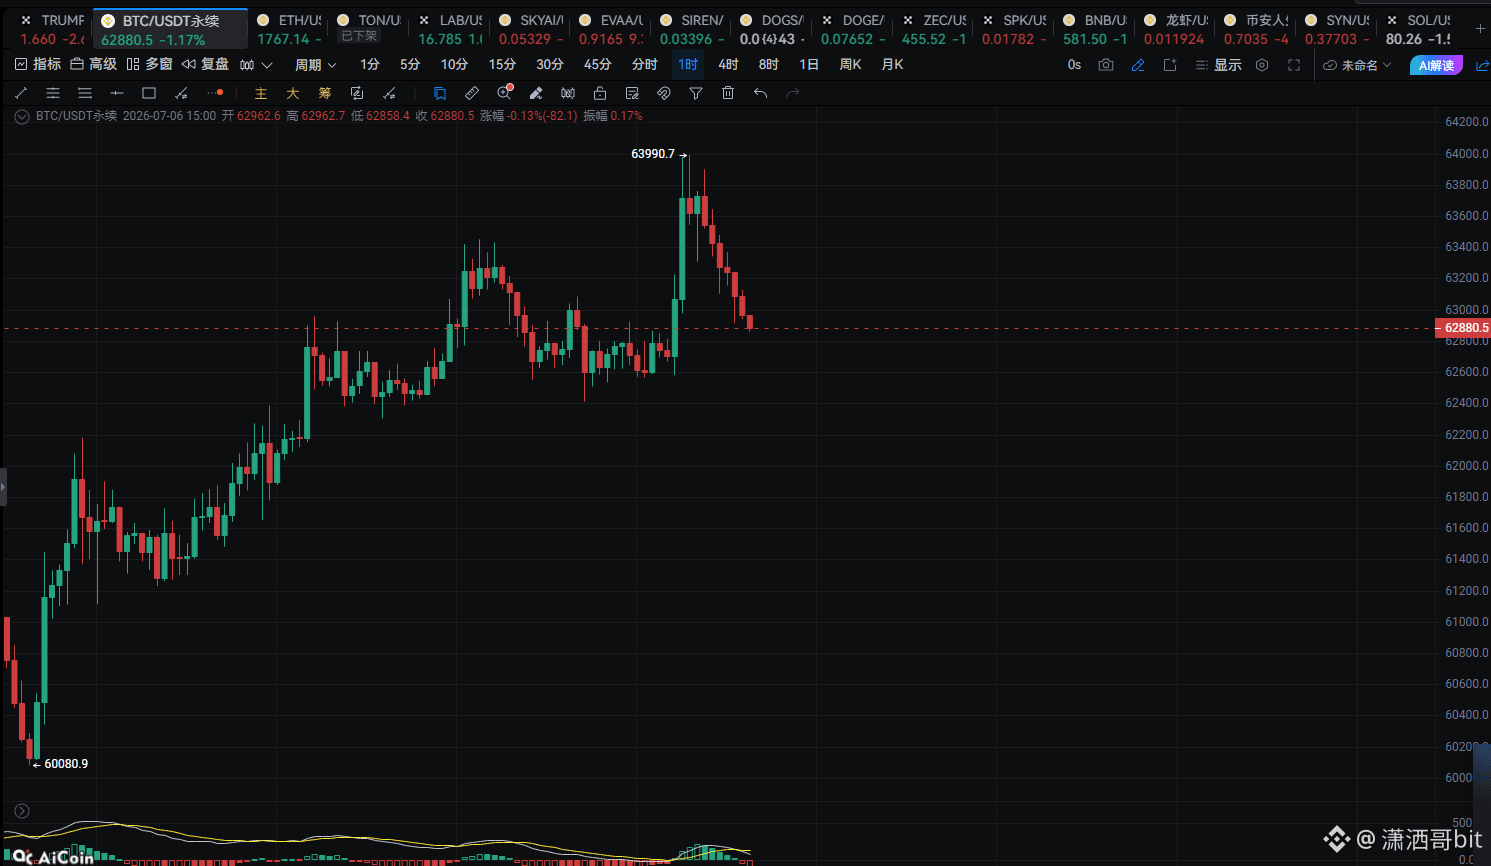Click the 大 large-order indicator icon

293,93
